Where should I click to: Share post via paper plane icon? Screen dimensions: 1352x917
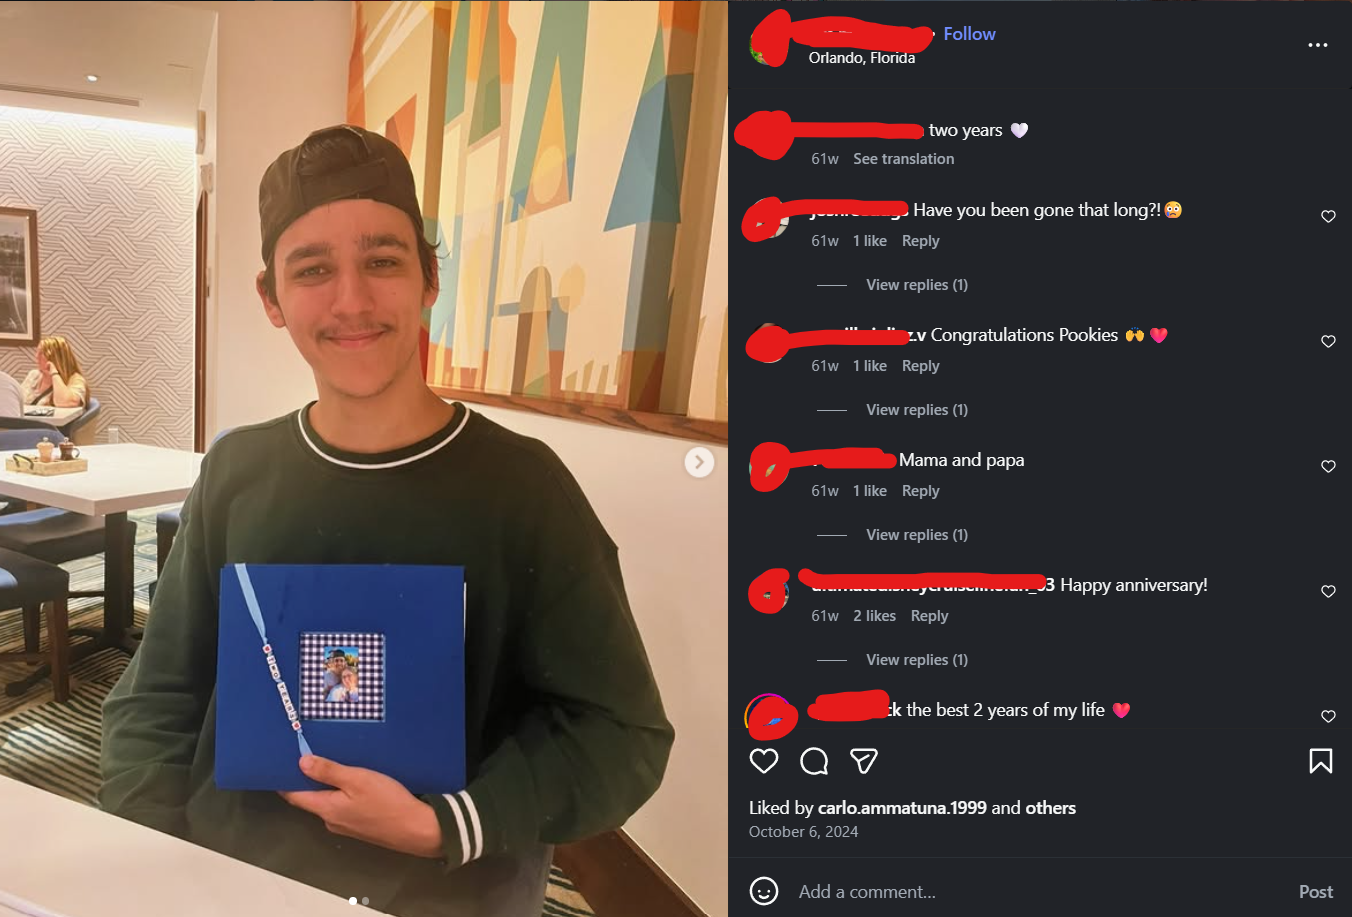click(864, 761)
